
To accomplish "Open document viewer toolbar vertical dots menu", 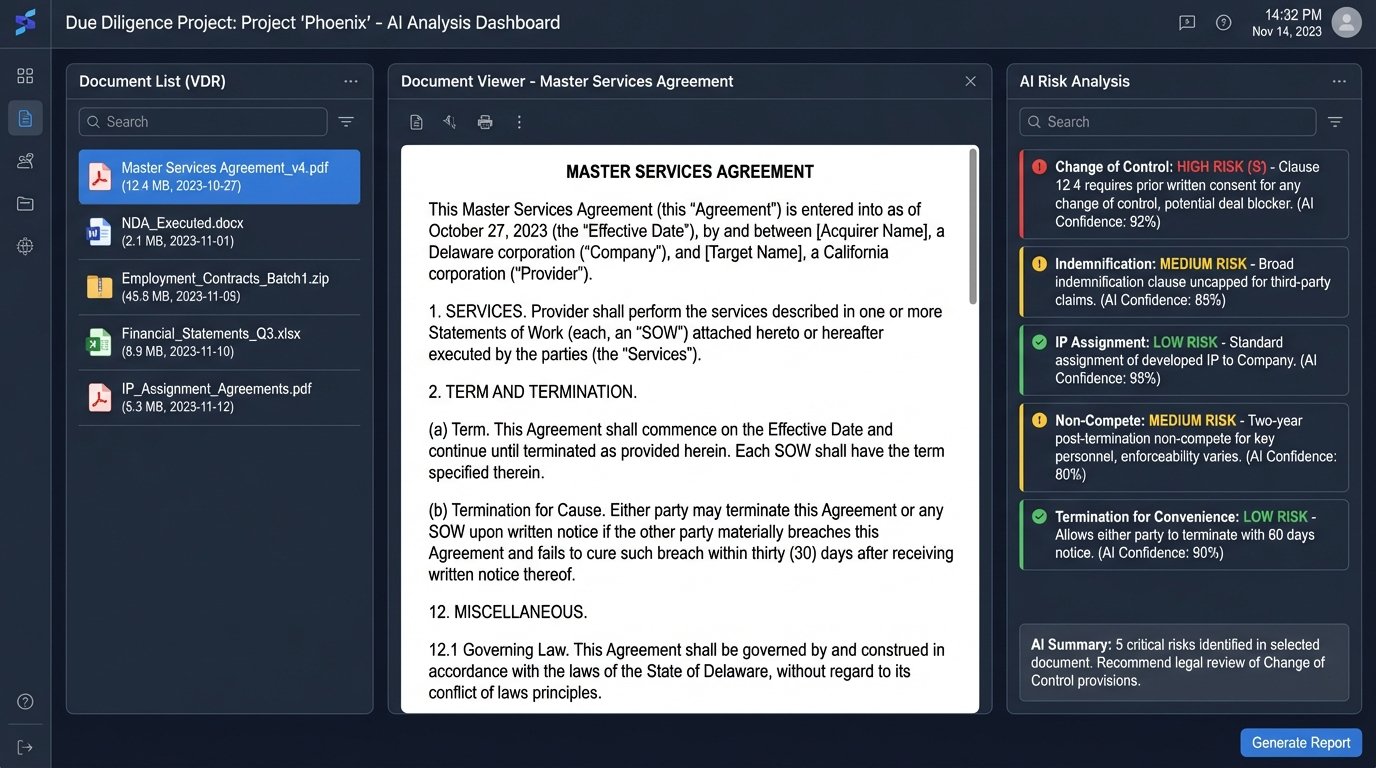I will (519, 122).
